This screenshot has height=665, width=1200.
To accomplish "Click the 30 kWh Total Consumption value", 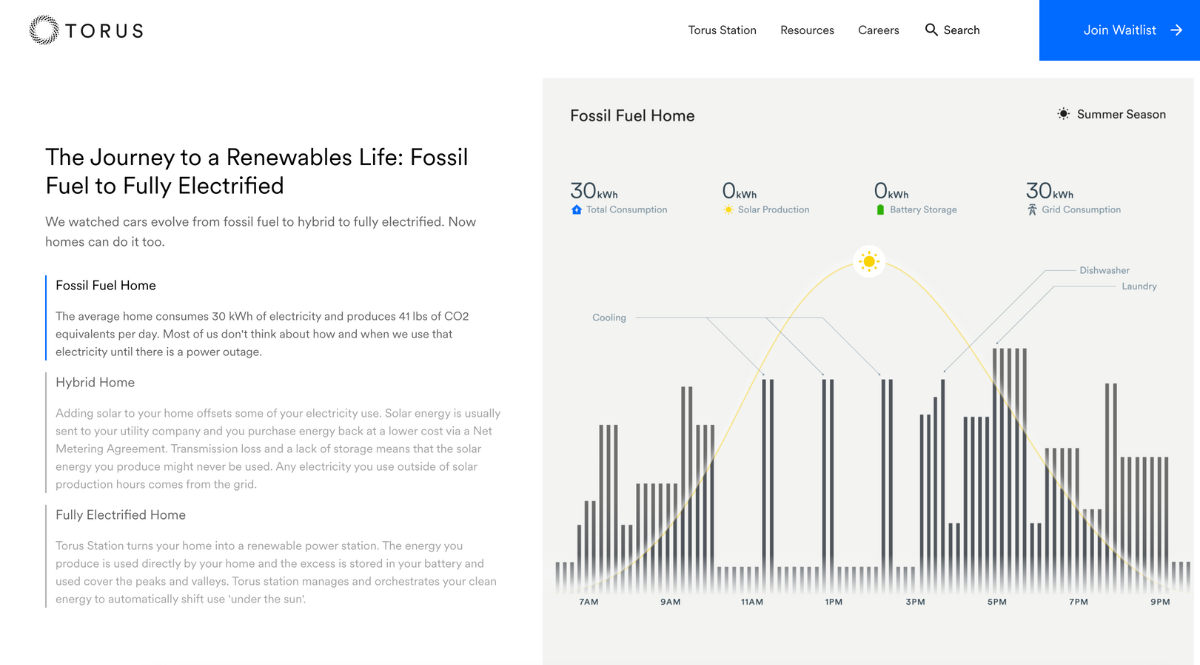I will click(594, 190).
